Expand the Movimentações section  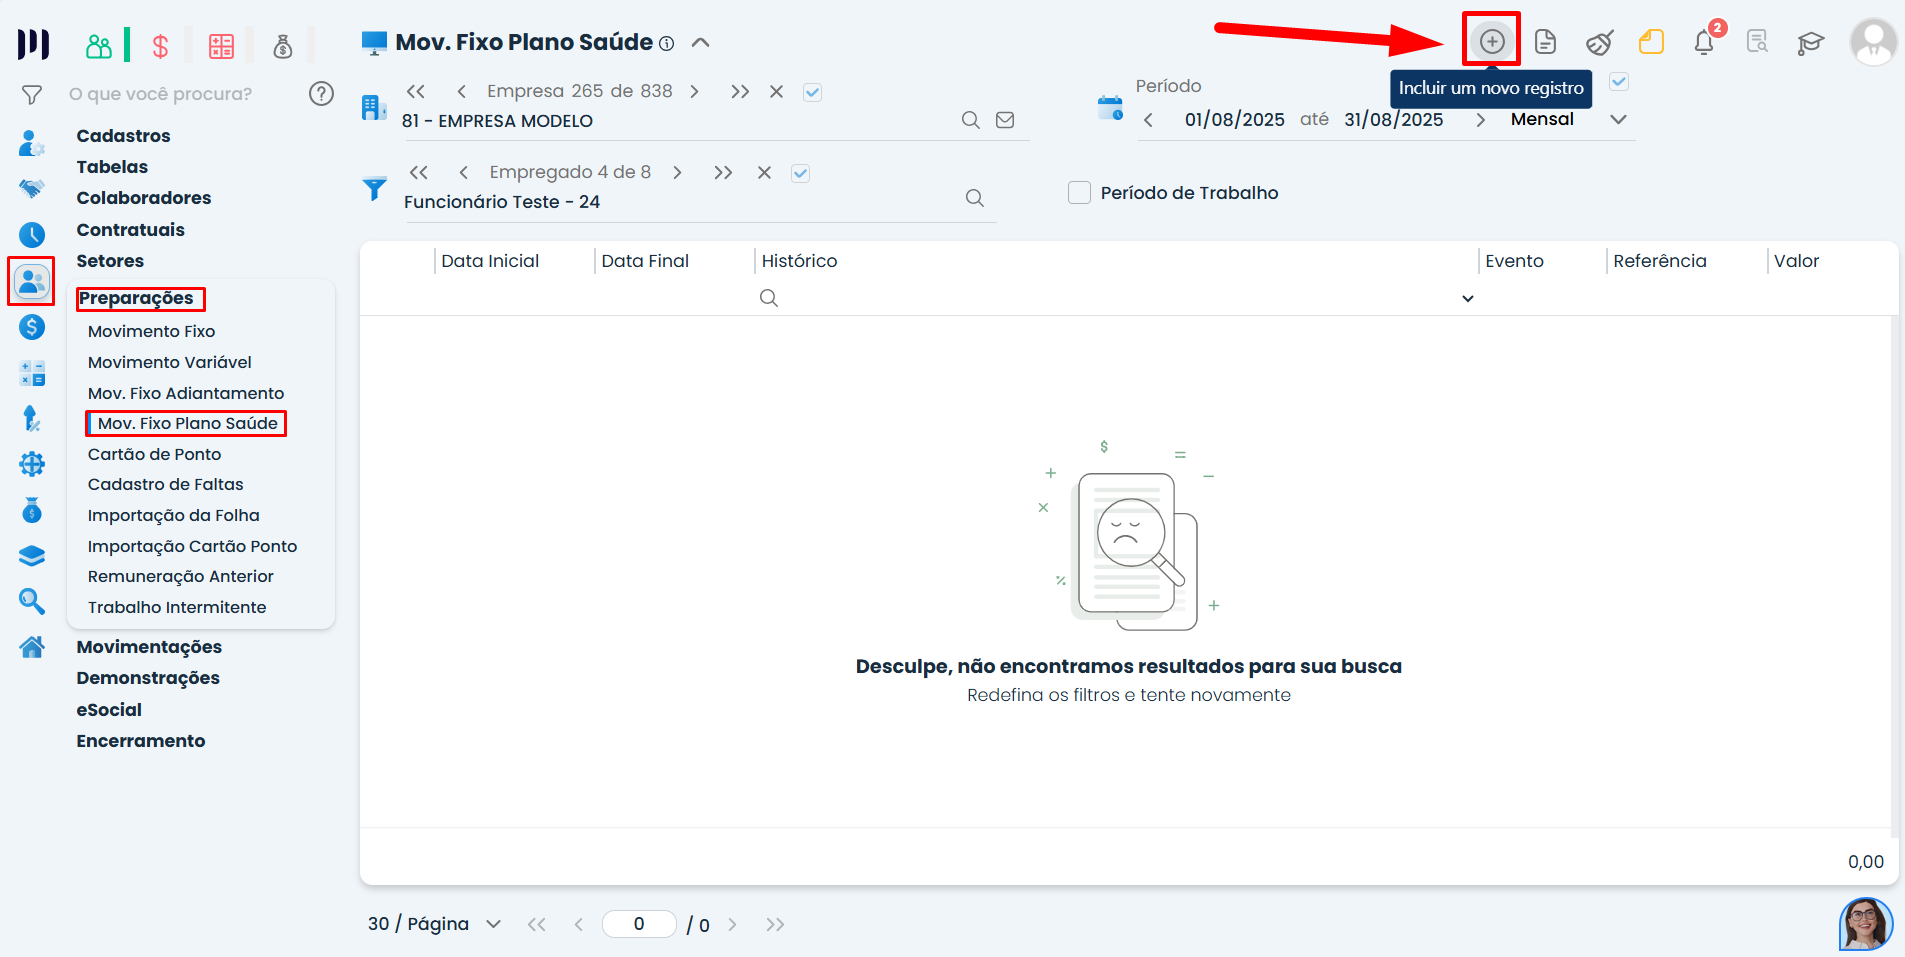149,647
